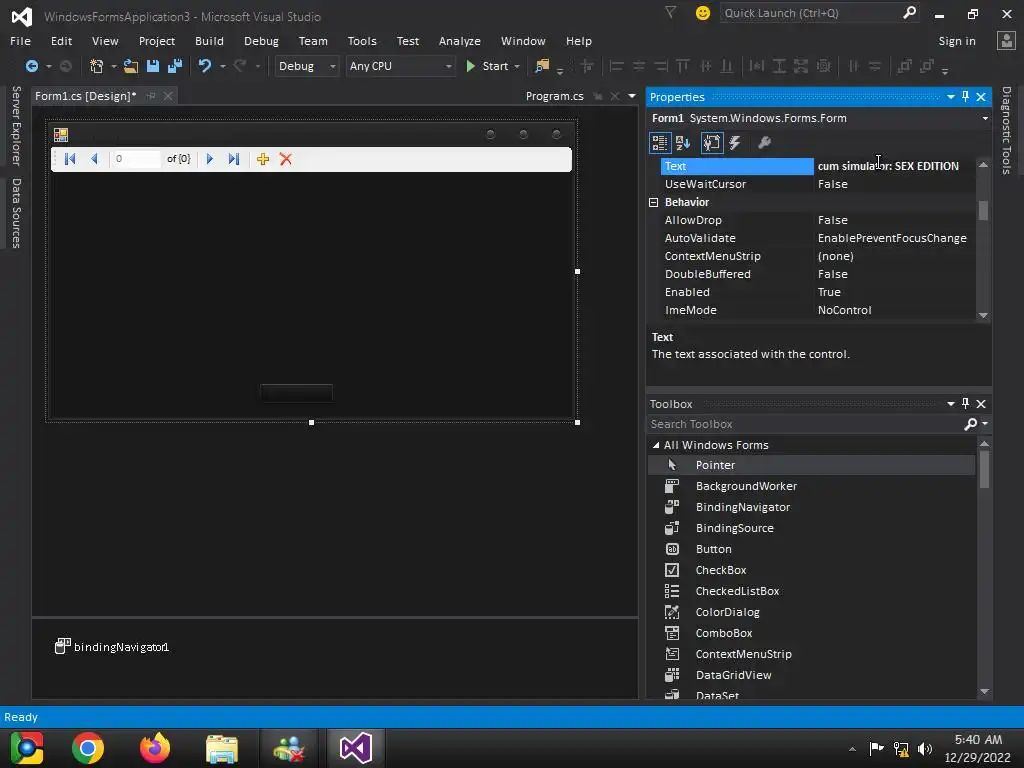This screenshot has height=768, width=1024.
Task: Switch to the Program.cs tab
Action: coord(554,96)
